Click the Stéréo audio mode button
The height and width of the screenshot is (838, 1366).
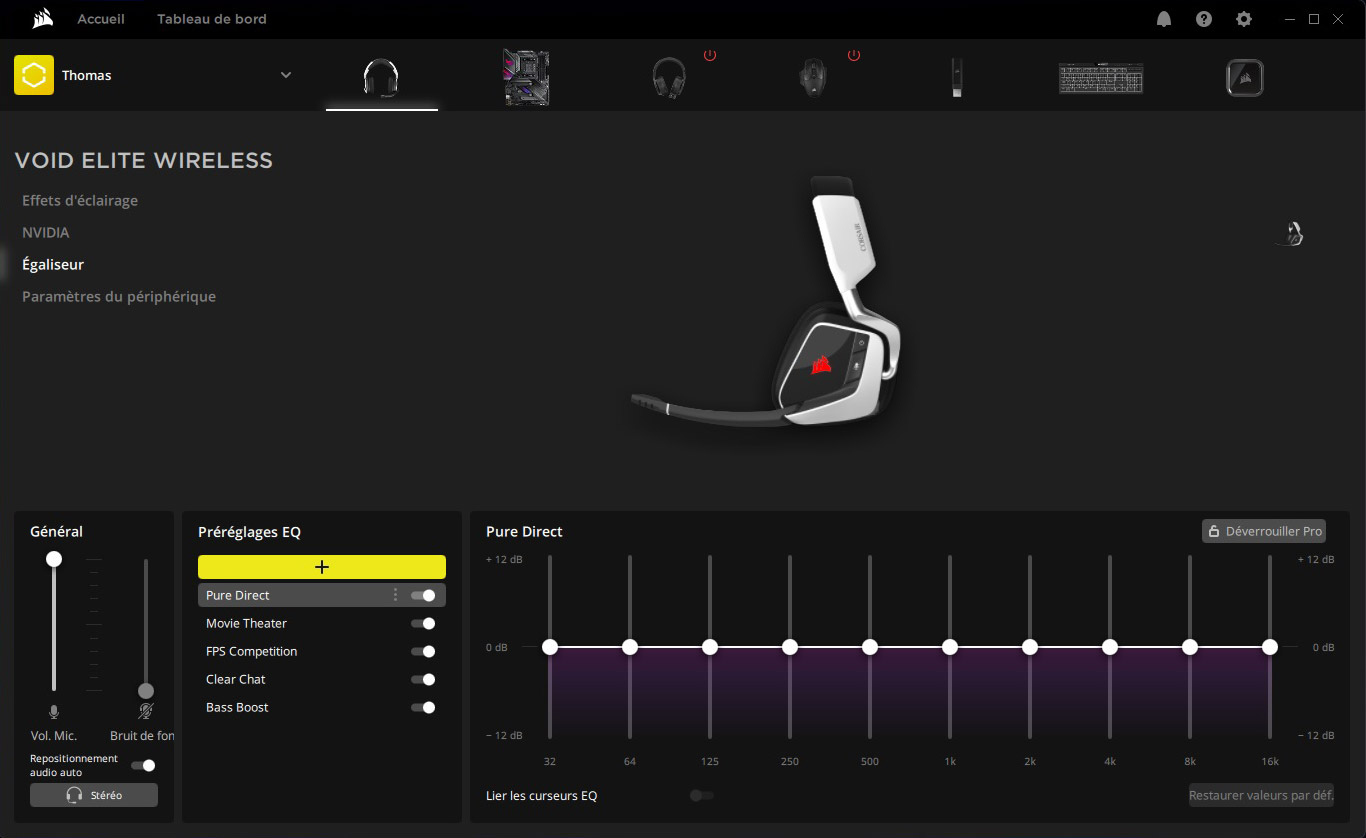94,795
